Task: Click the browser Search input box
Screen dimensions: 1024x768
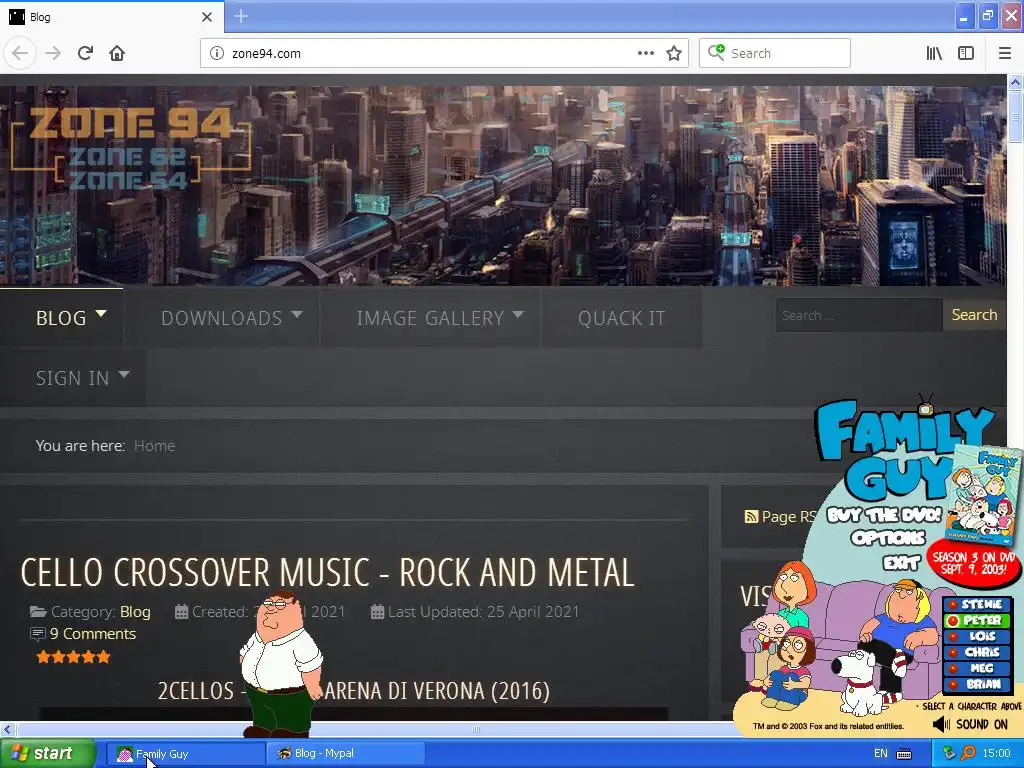Action: click(x=775, y=53)
